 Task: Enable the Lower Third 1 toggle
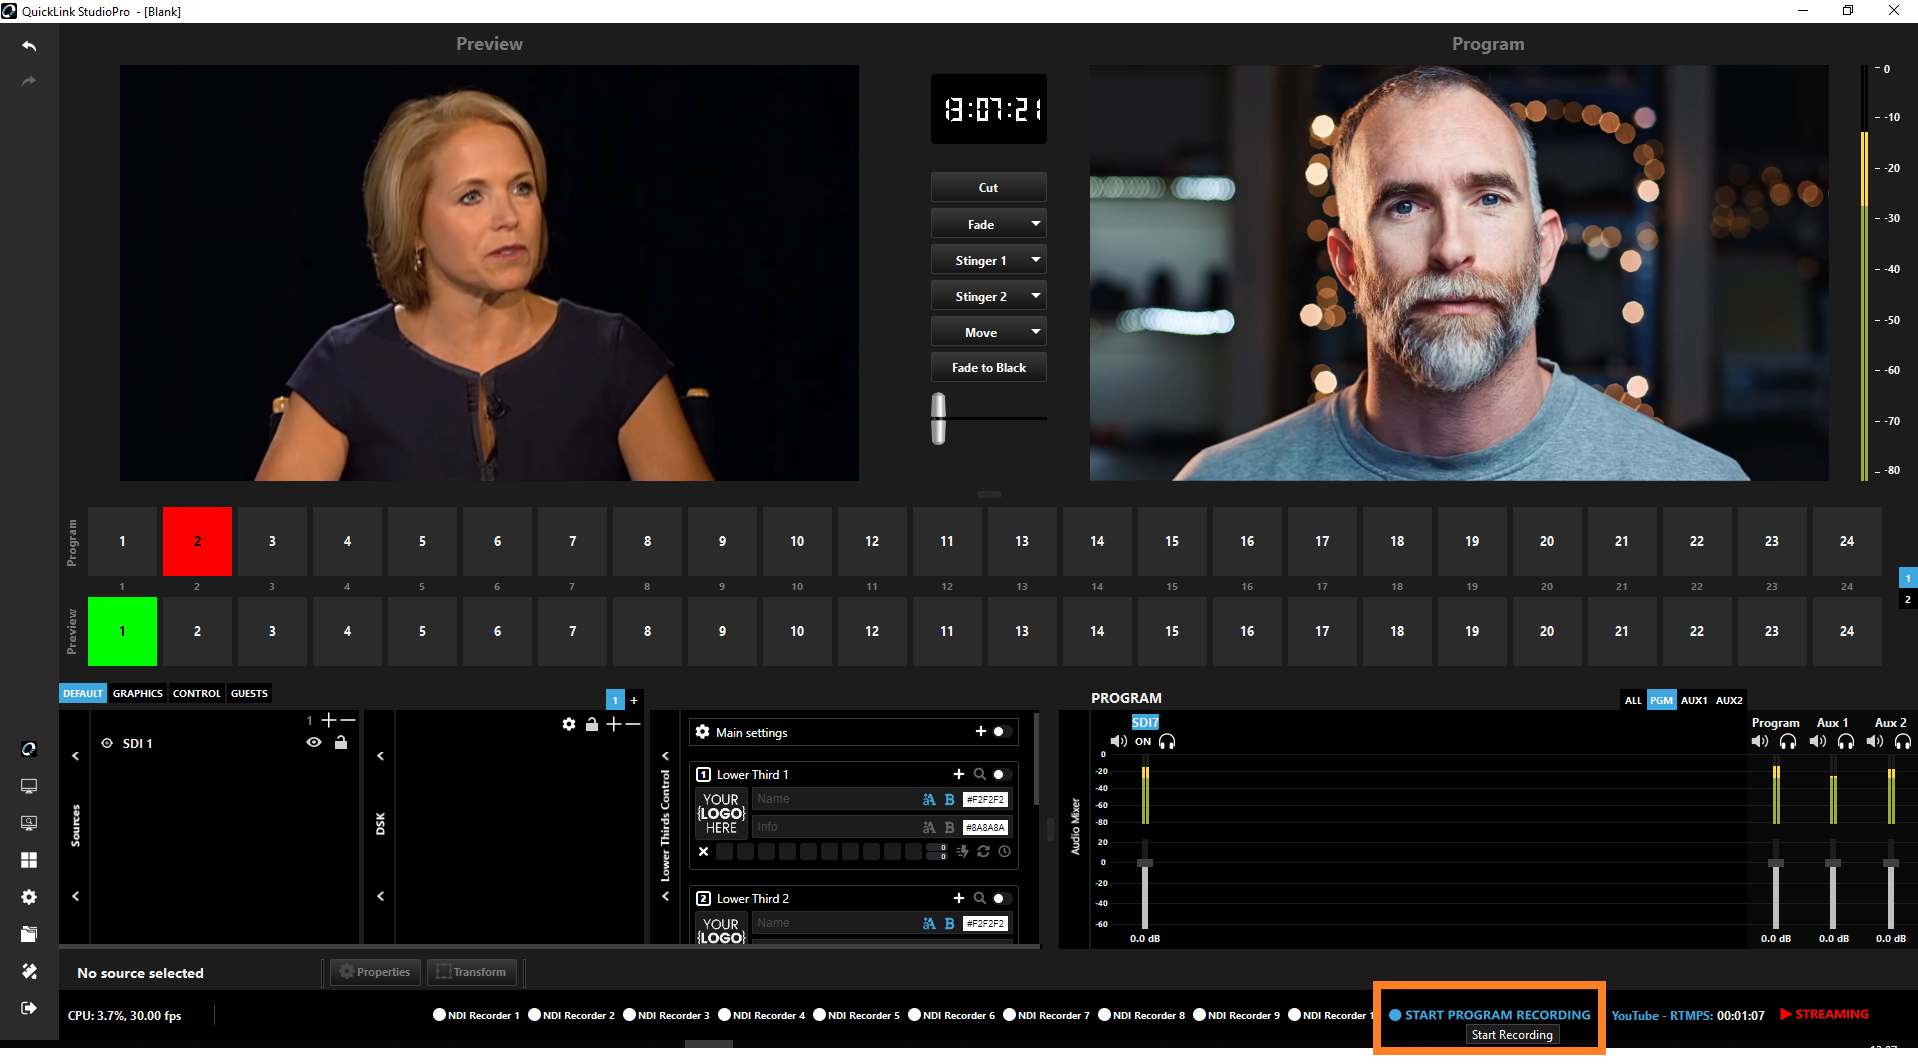point(1000,774)
